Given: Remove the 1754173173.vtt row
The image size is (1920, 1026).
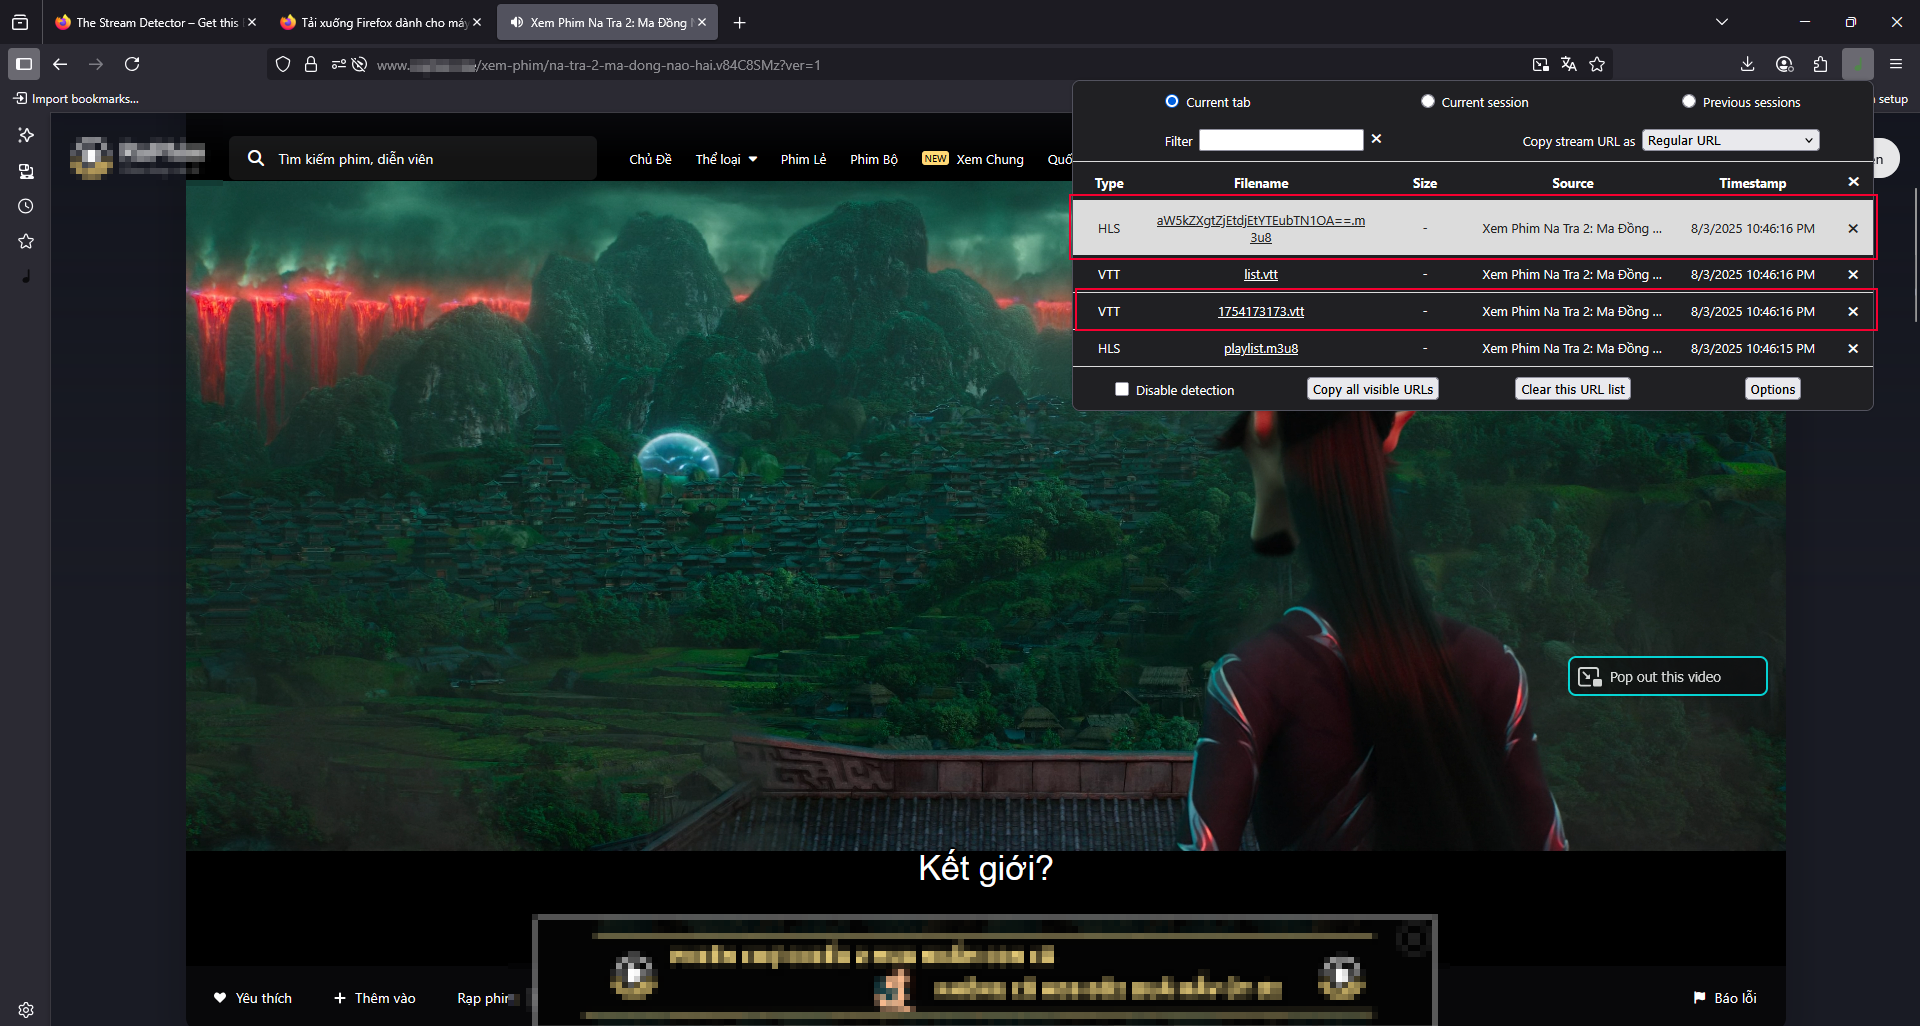Looking at the screenshot, I should pos(1853,311).
